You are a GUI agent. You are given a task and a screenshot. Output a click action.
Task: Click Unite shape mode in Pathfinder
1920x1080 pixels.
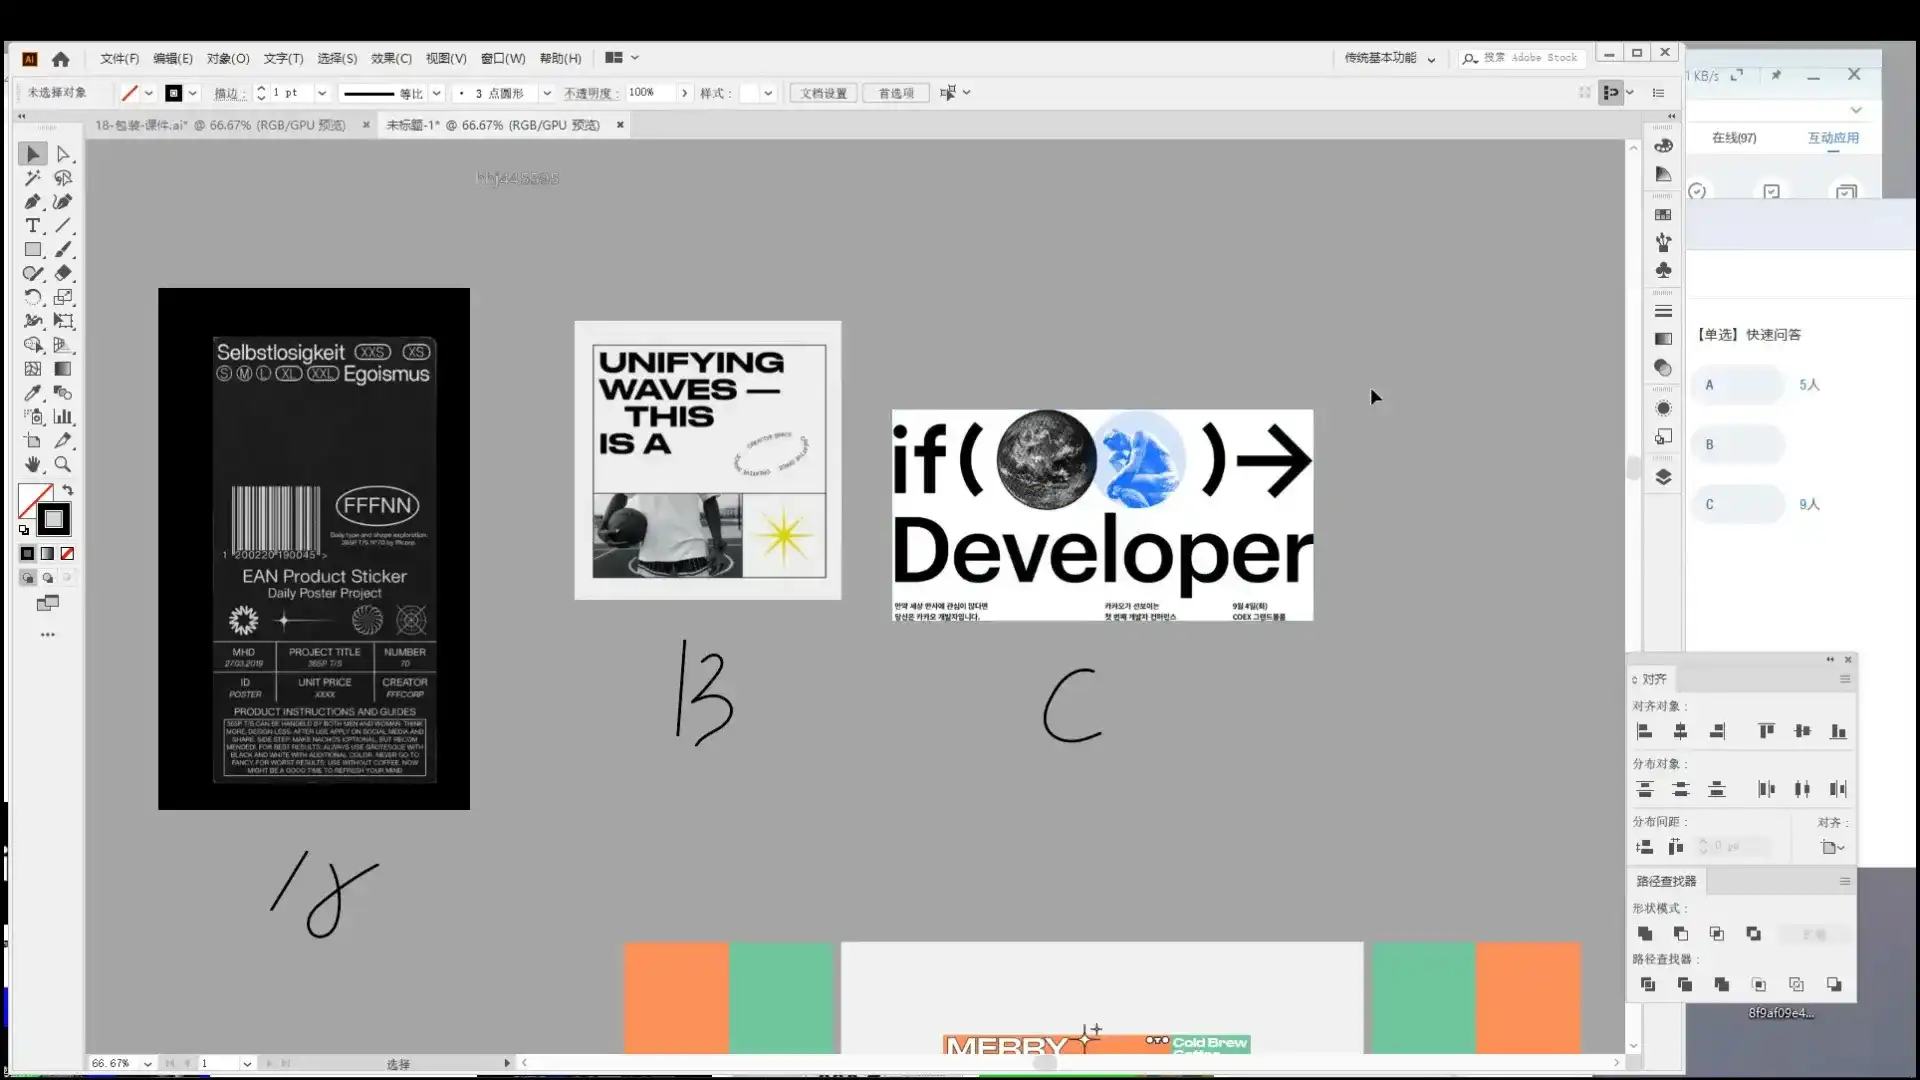(x=1645, y=934)
